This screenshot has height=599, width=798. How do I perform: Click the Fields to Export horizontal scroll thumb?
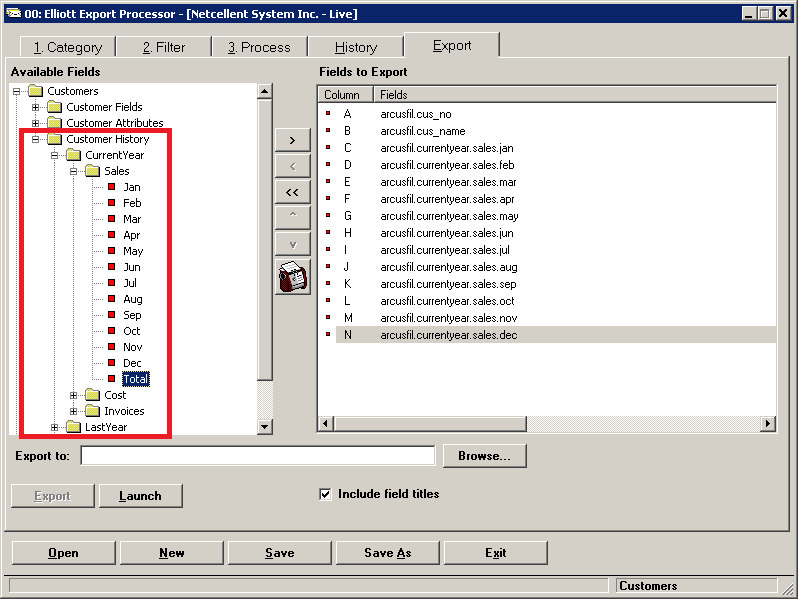[x=430, y=423]
